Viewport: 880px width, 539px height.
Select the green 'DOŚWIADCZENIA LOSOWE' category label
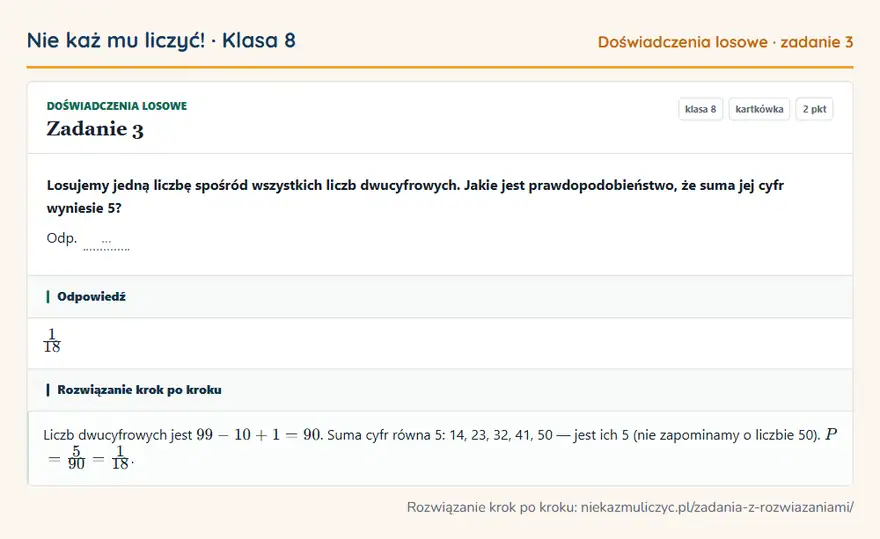coord(117,106)
